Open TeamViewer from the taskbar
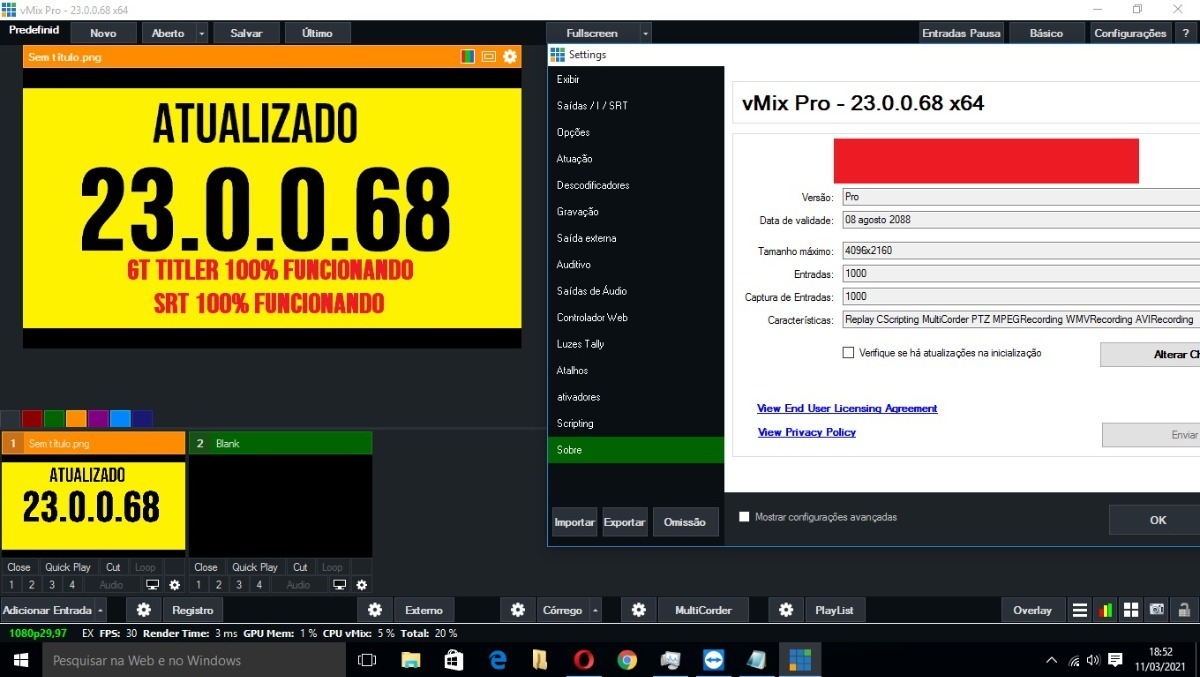The width and height of the screenshot is (1200, 677). pyautogui.click(x=714, y=660)
